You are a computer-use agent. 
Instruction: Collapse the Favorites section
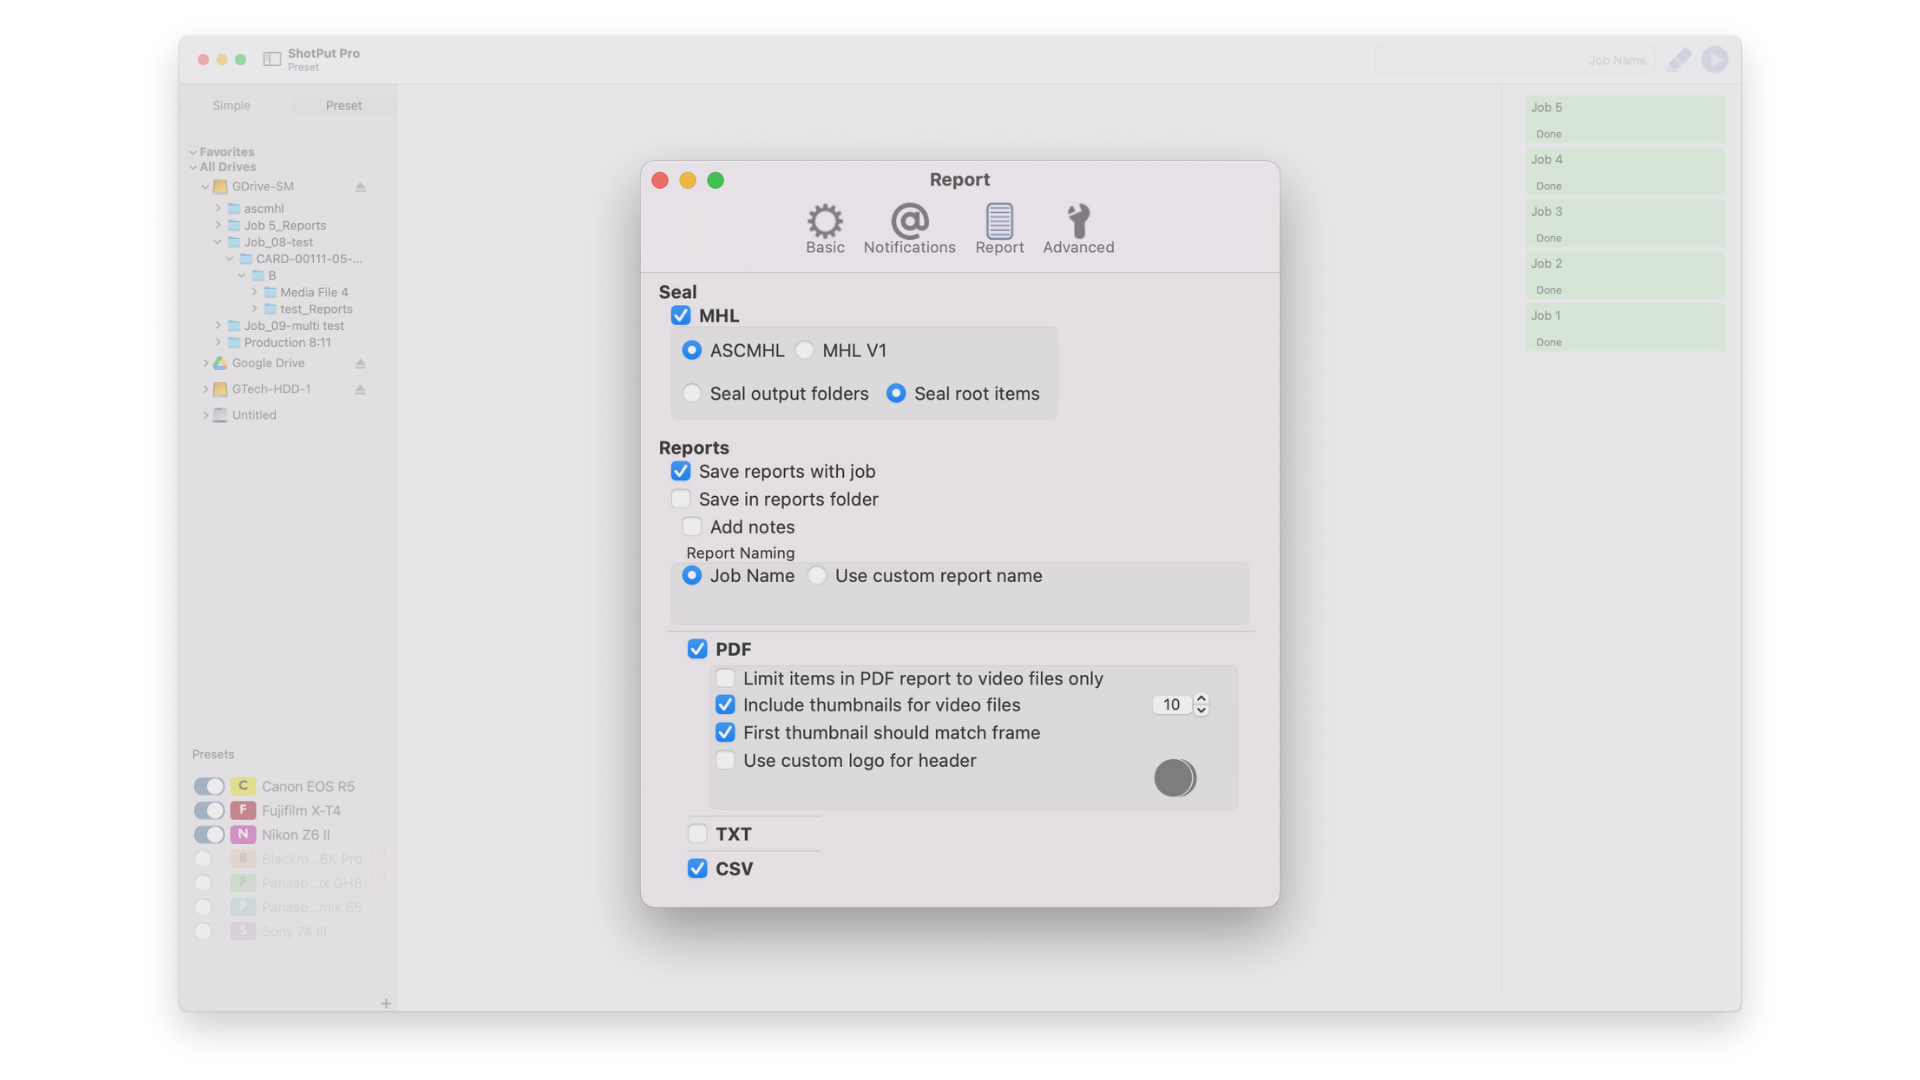click(193, 152)
